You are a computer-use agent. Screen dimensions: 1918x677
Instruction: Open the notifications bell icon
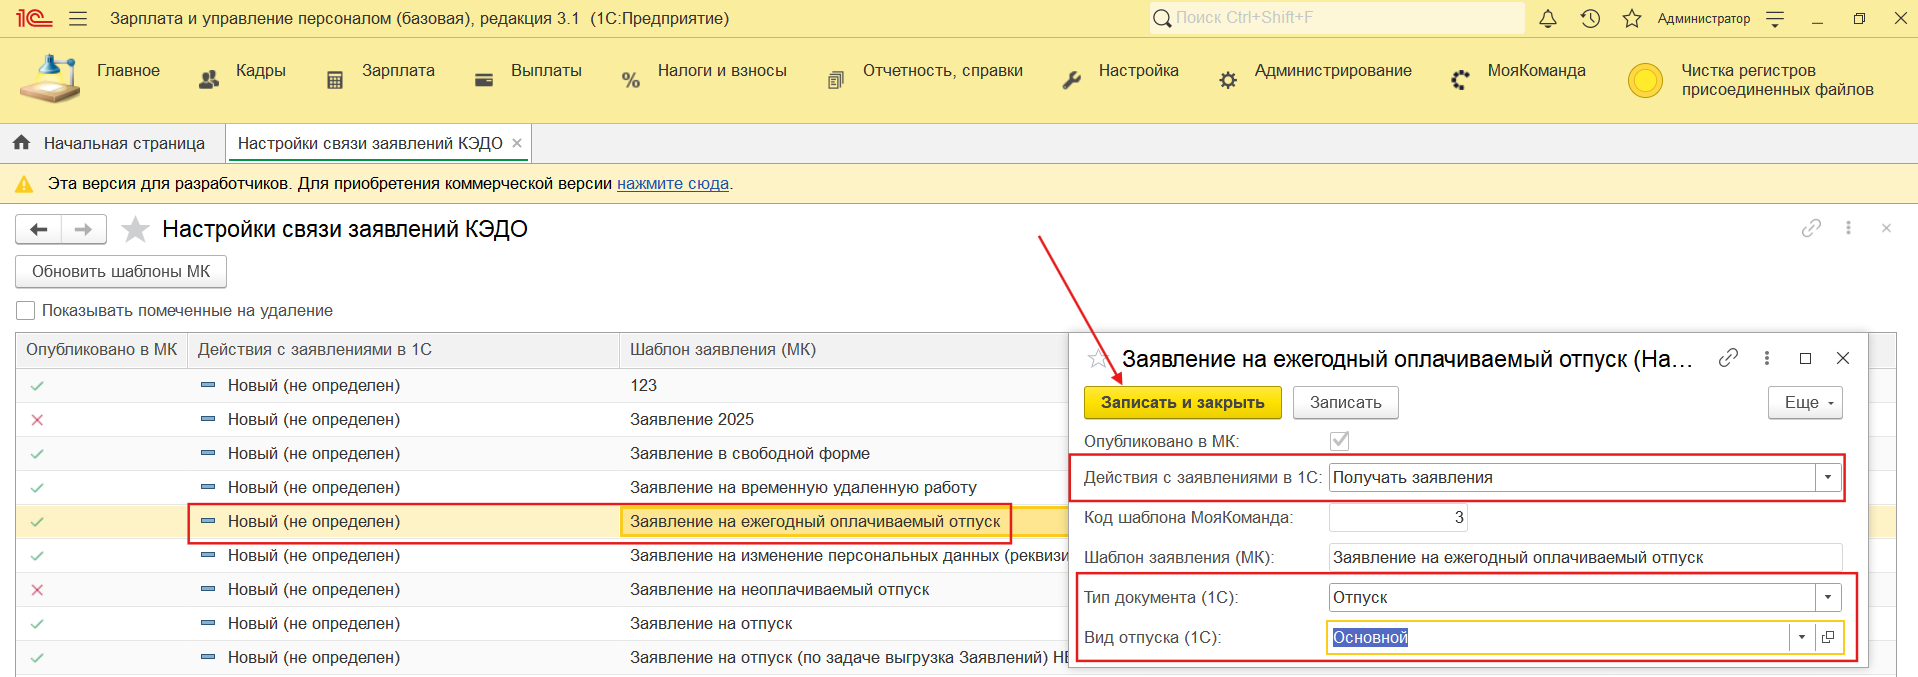[1547, 18]
